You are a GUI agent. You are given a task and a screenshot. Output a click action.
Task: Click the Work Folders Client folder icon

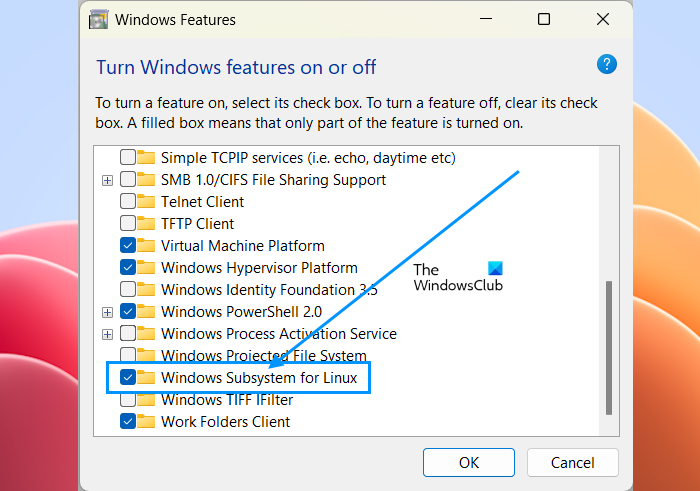pyautogui.click(x=148, y=422)
